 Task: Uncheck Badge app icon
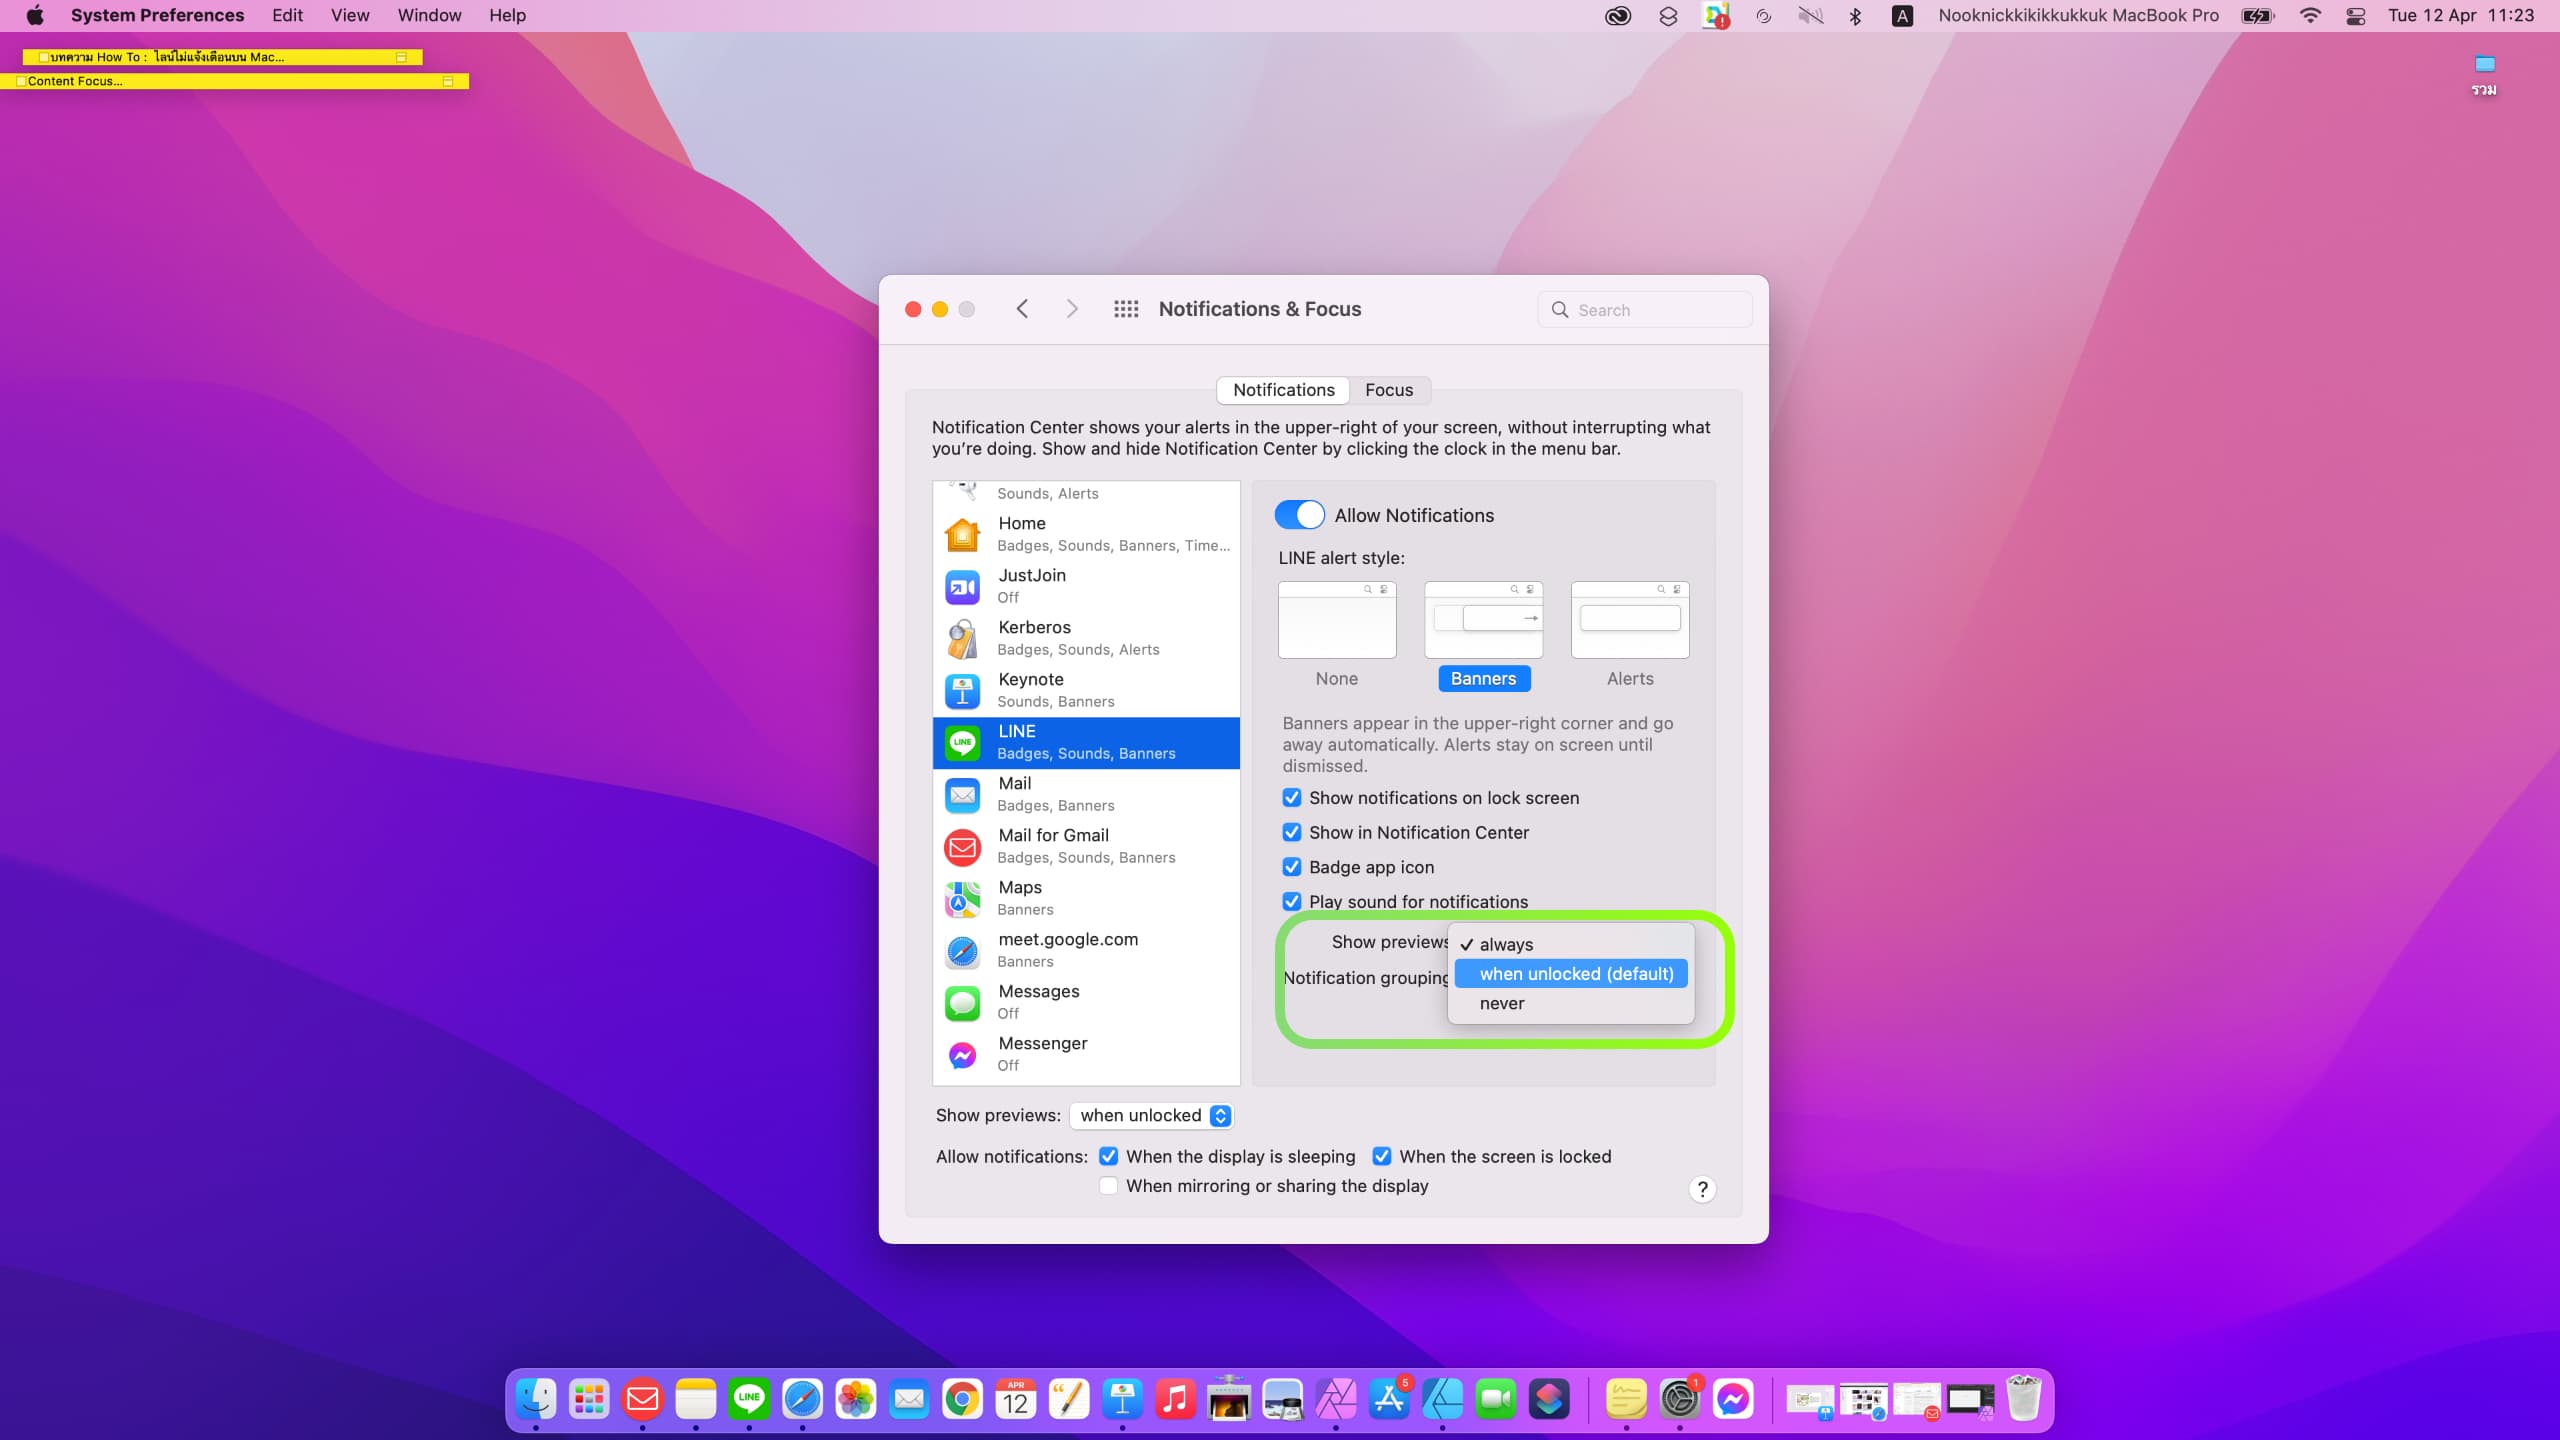[x=1292, y=867]
